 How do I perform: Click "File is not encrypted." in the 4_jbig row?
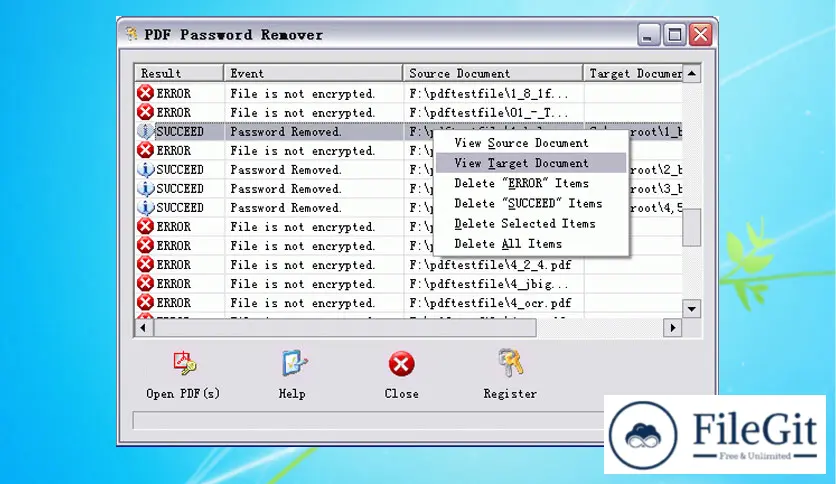(303, 284)
